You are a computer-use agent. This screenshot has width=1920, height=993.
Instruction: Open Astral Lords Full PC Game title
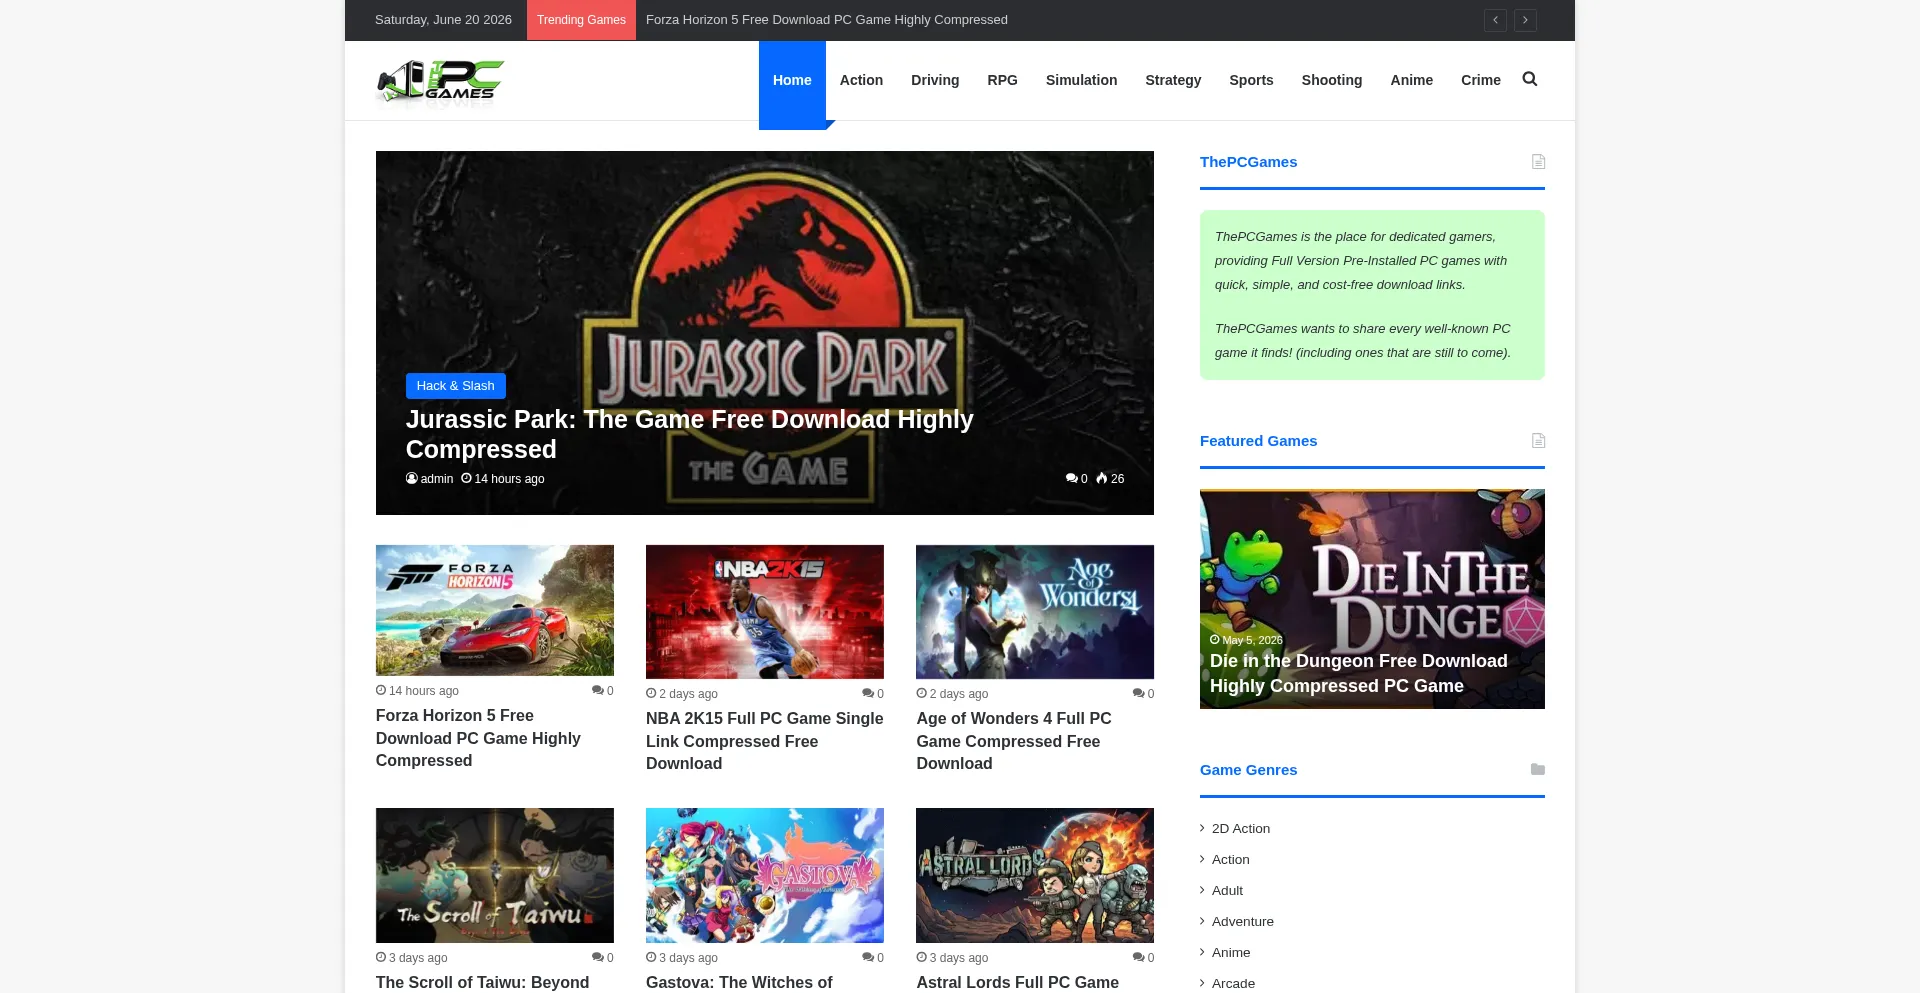coord(1017,982)
